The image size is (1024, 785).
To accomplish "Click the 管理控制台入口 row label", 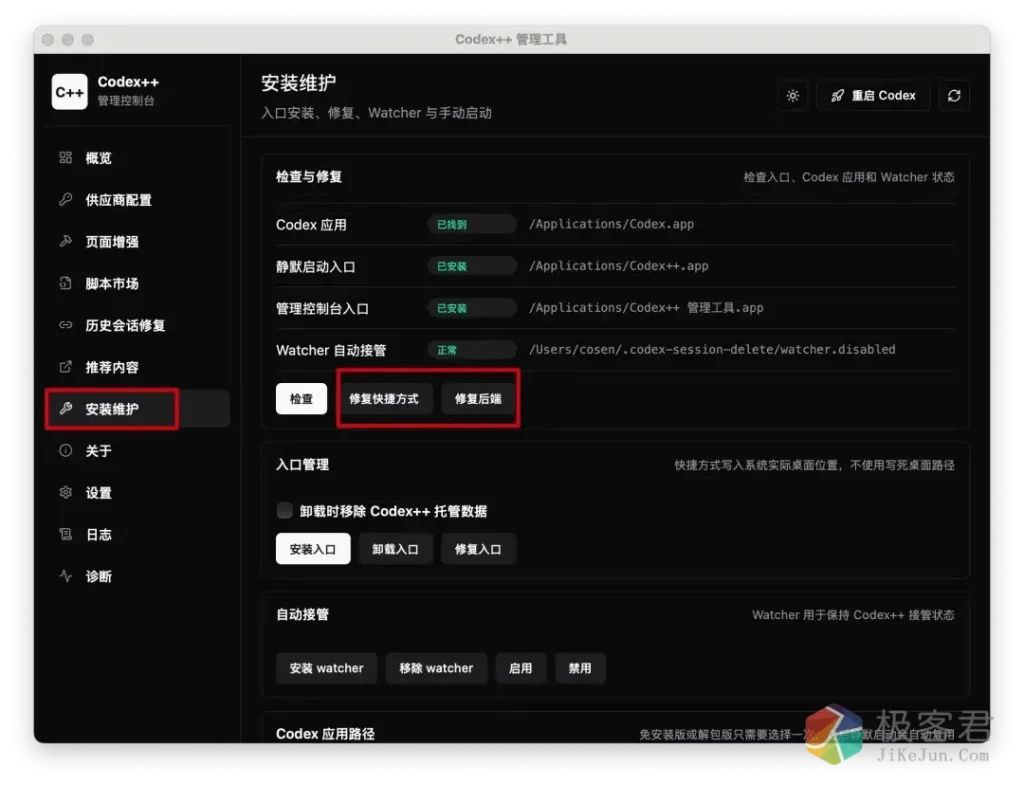I will [x=322, y=308].
